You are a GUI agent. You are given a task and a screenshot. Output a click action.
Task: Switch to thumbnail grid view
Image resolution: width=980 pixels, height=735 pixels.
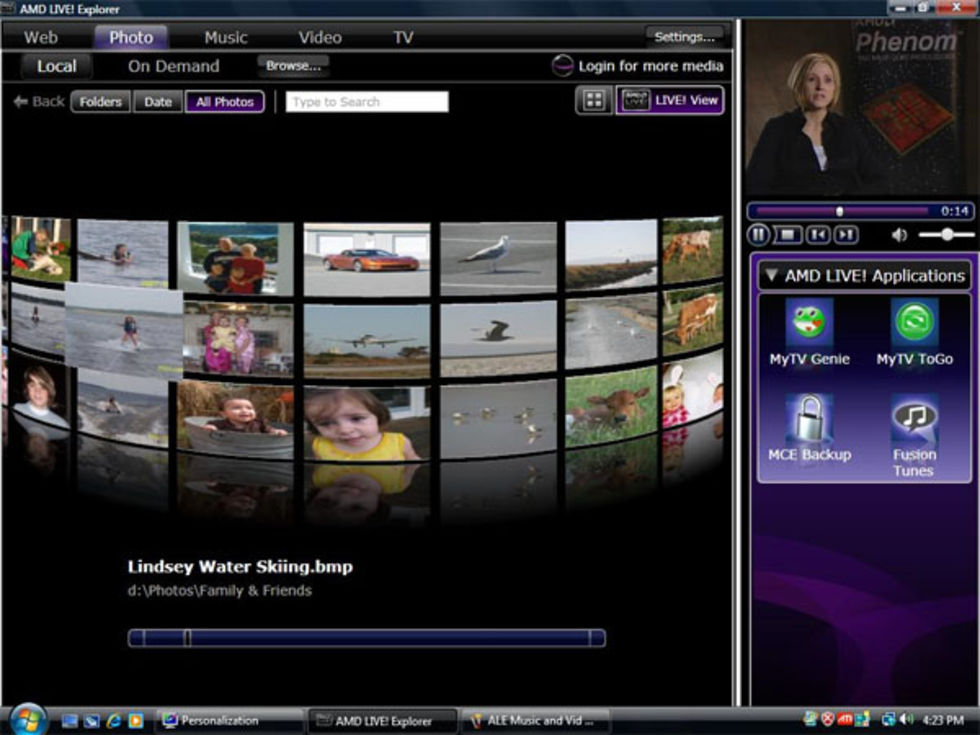(x=594, y=101)
